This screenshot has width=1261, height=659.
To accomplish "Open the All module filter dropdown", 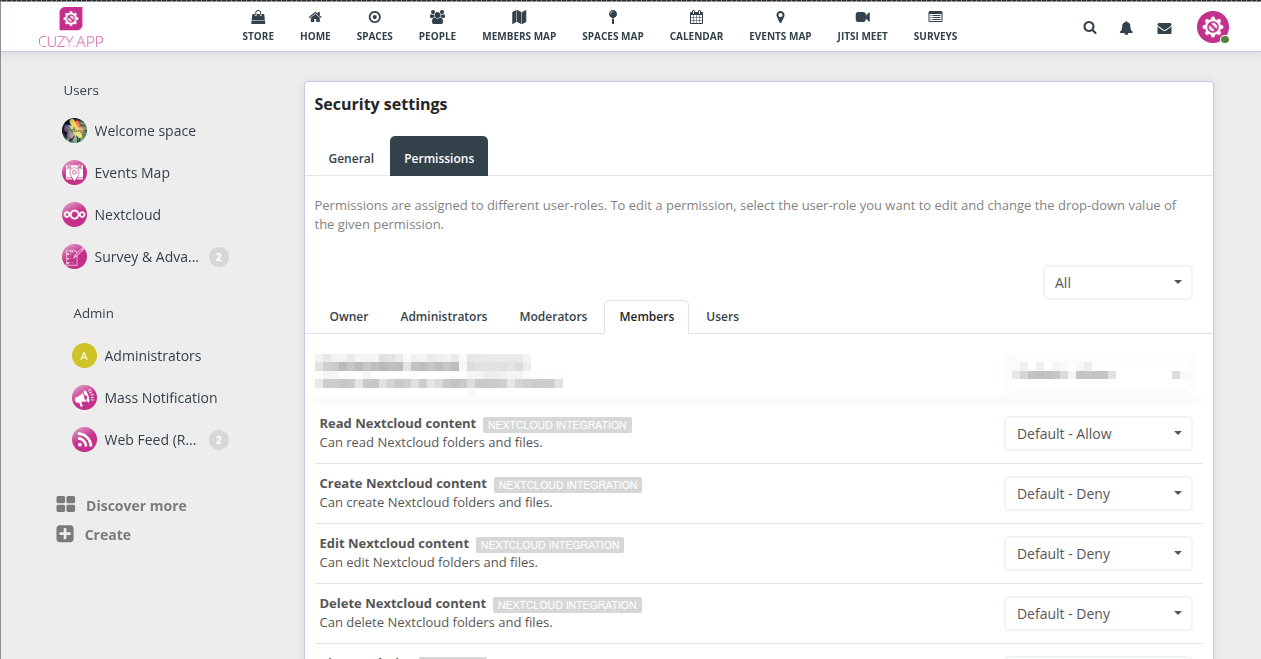I will (1117, 283).
